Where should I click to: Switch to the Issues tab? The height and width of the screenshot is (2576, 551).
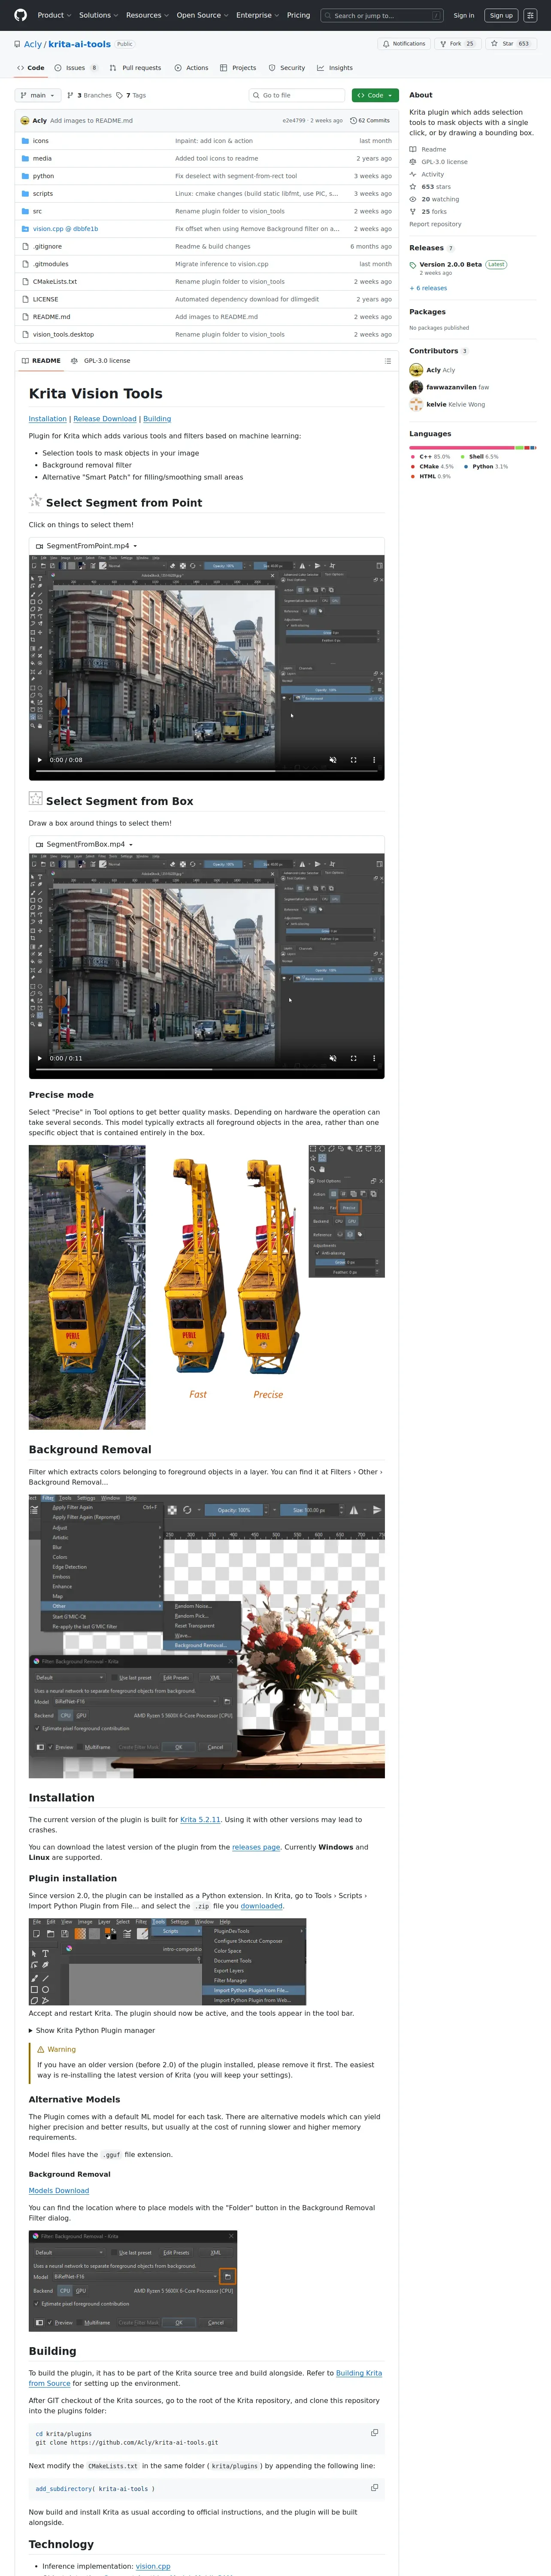(76, 68)
